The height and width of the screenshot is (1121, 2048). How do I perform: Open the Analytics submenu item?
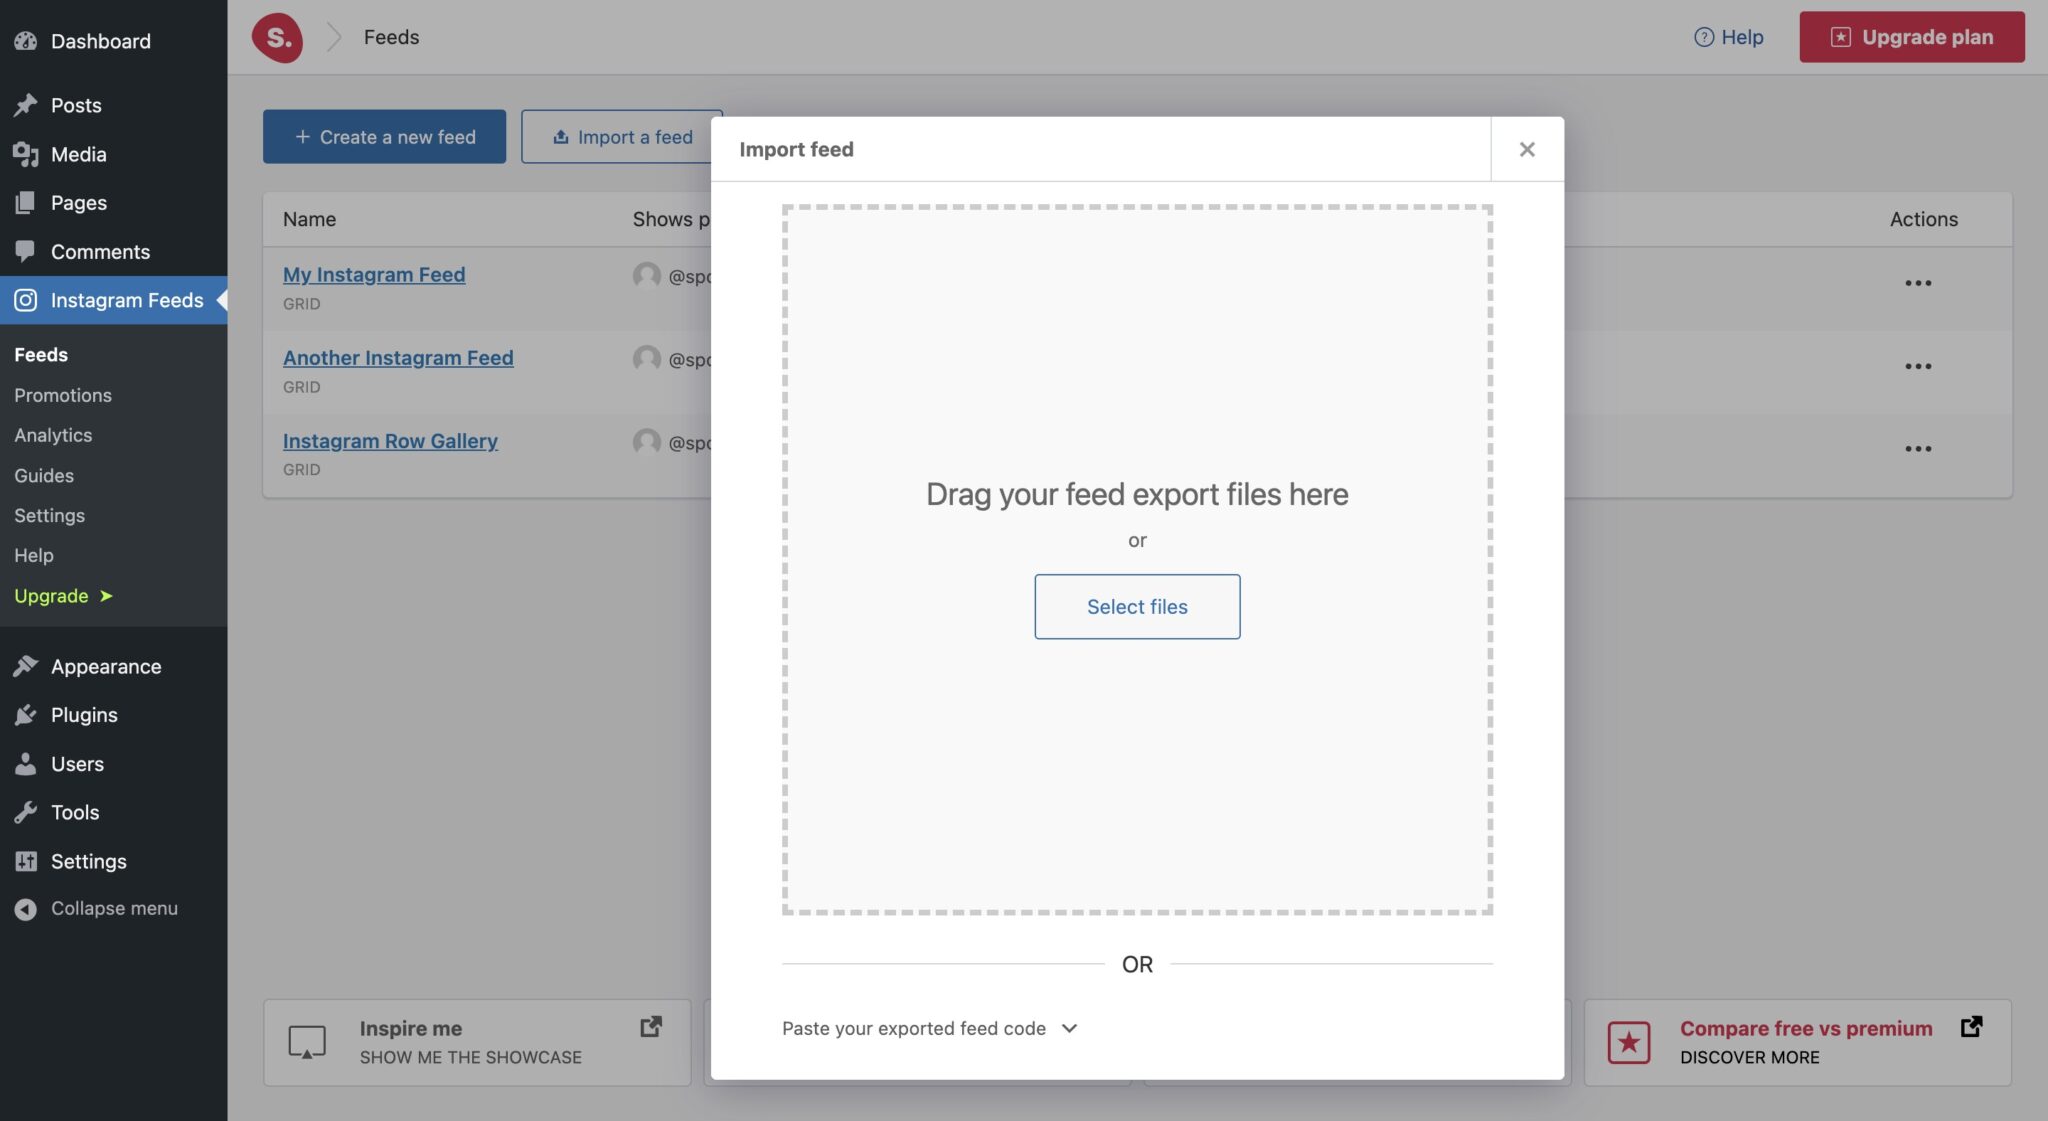pos(53,435)
